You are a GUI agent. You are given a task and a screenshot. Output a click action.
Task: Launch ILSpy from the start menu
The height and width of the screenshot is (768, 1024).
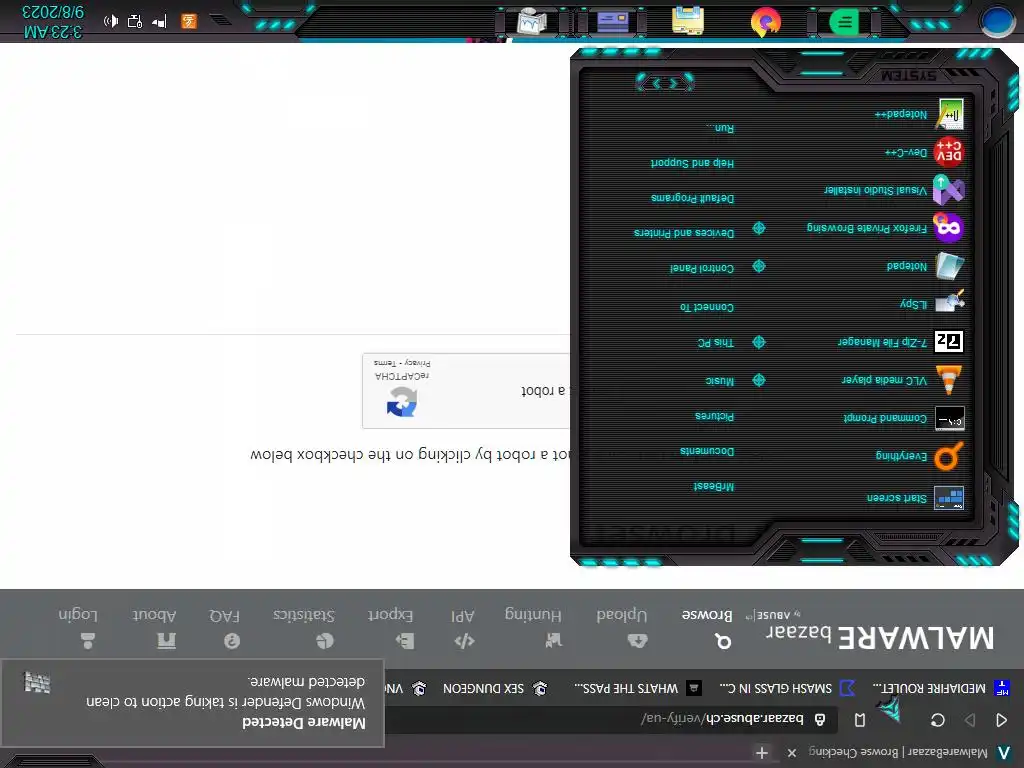click(931, 303)
